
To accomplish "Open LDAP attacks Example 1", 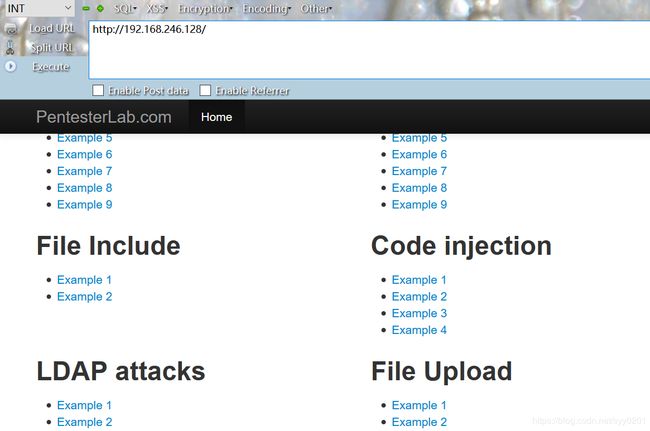I will click(x=85, y=405).
